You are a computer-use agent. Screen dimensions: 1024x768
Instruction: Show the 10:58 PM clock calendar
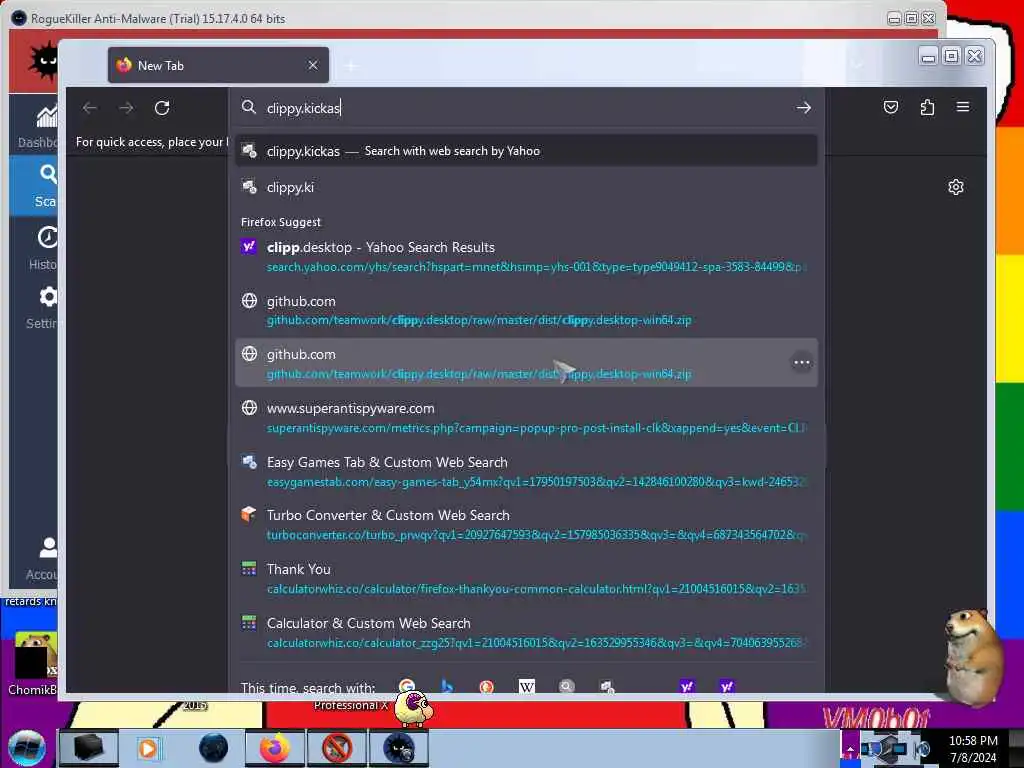973,749
